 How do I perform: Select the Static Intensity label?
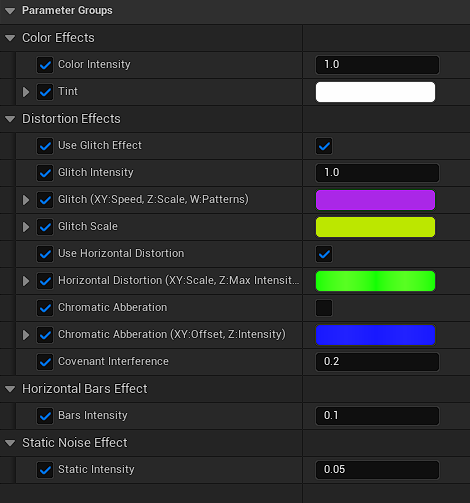96,469
